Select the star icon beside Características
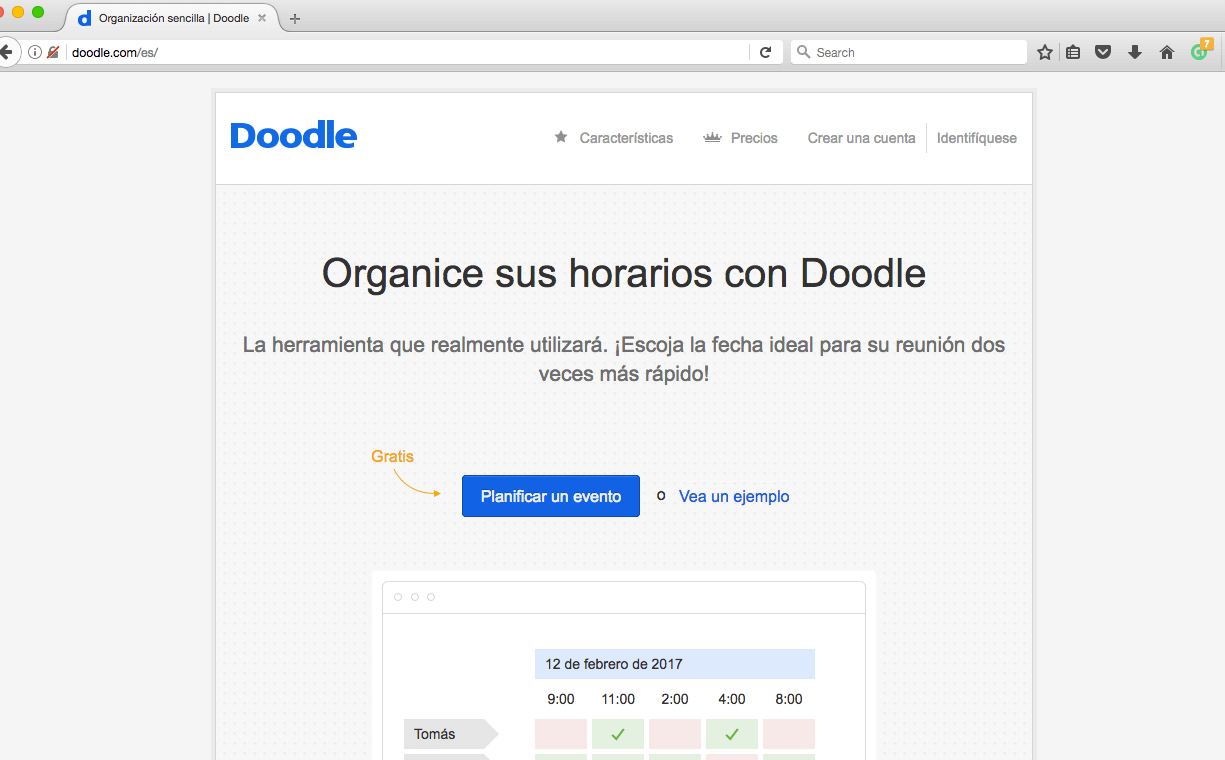Screen dimensions: 1225x760 tap(560, 137)
